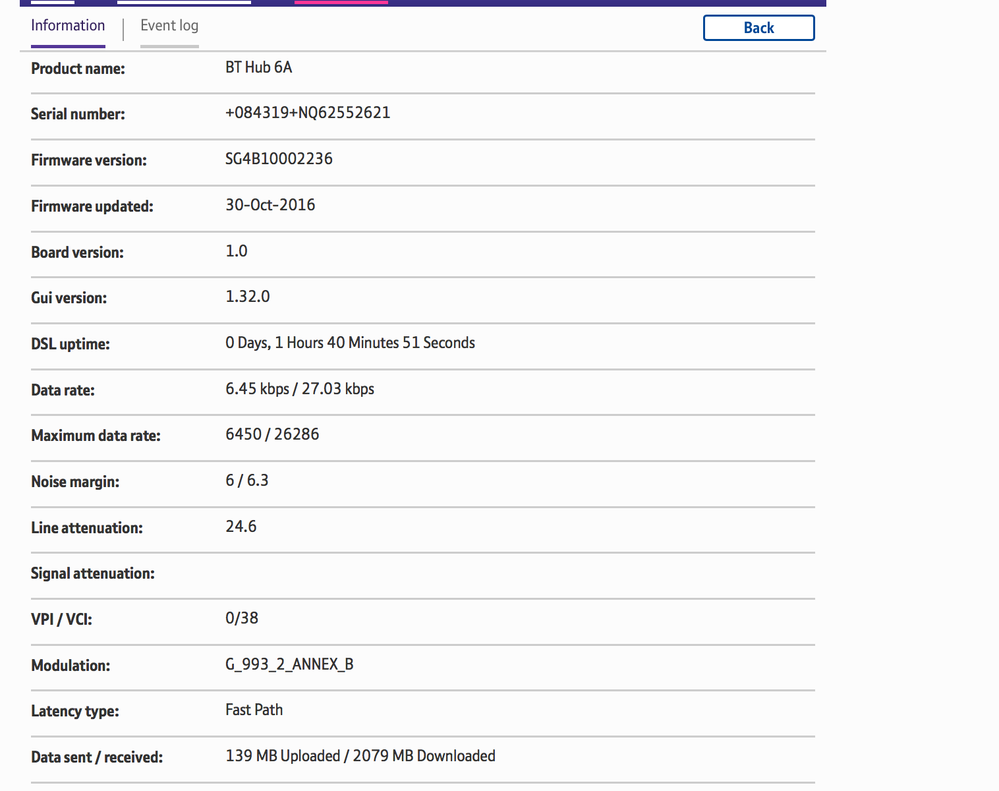Click the 'Latency type:' label
This screenshot has height=791, width=999.
pos(75,711)
